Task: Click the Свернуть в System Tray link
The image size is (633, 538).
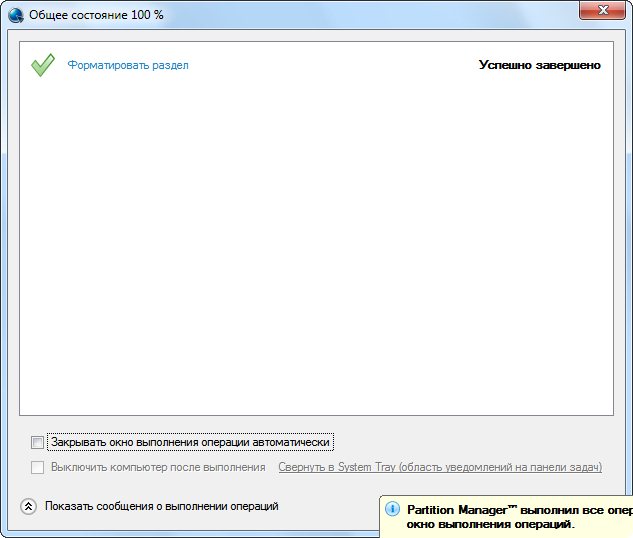Action: tap(440, 467)
